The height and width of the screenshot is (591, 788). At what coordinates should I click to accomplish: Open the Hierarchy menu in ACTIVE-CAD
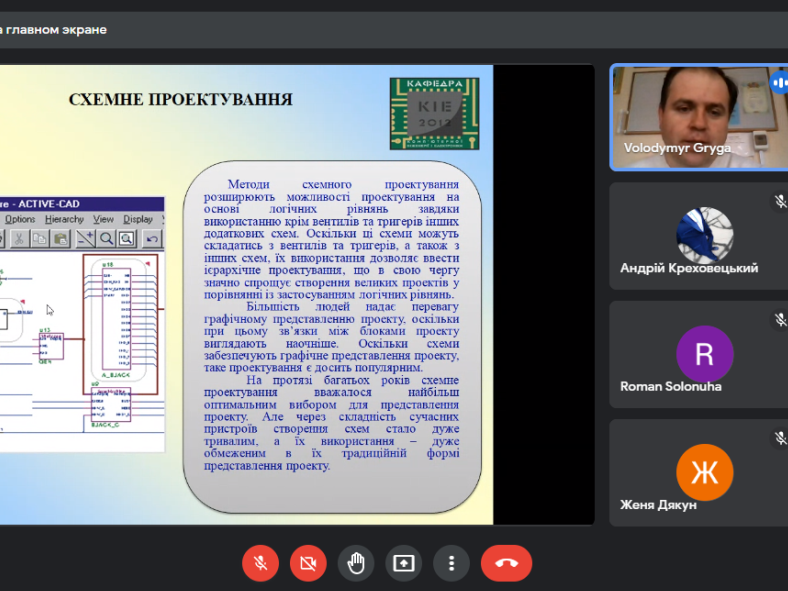65,219
